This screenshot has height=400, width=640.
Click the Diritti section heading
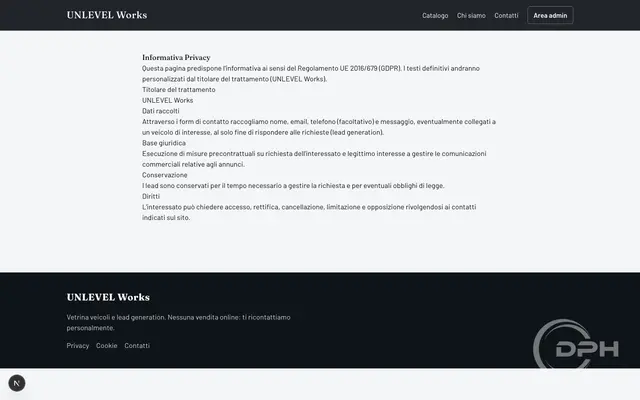point(151,196)
